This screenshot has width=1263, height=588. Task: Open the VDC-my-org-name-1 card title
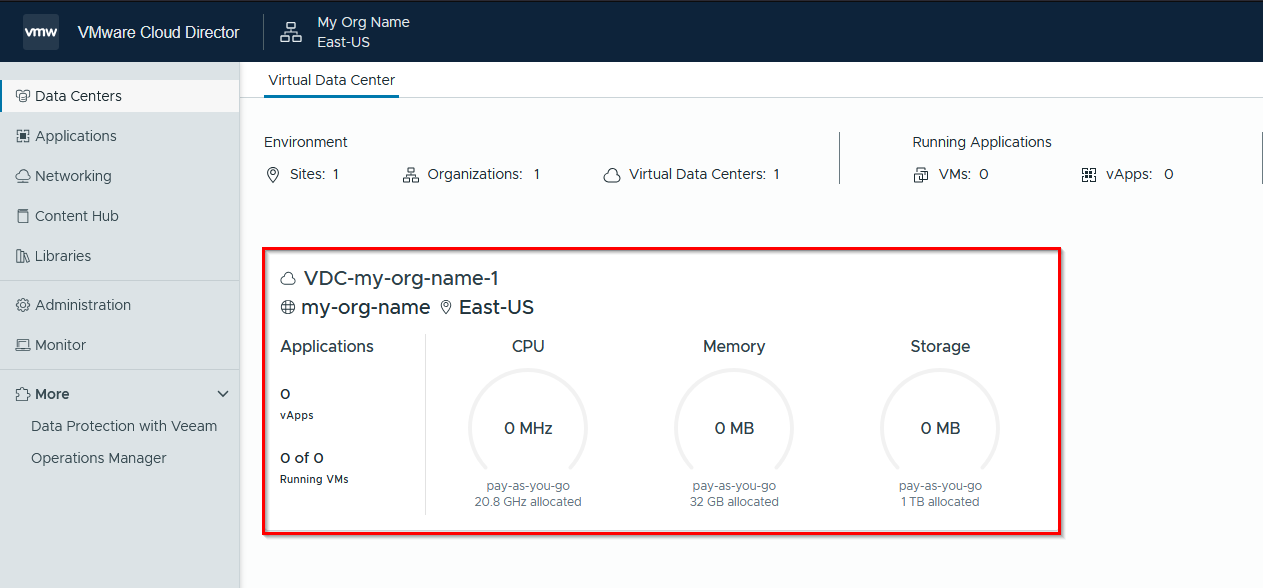(x=401, y=278)
